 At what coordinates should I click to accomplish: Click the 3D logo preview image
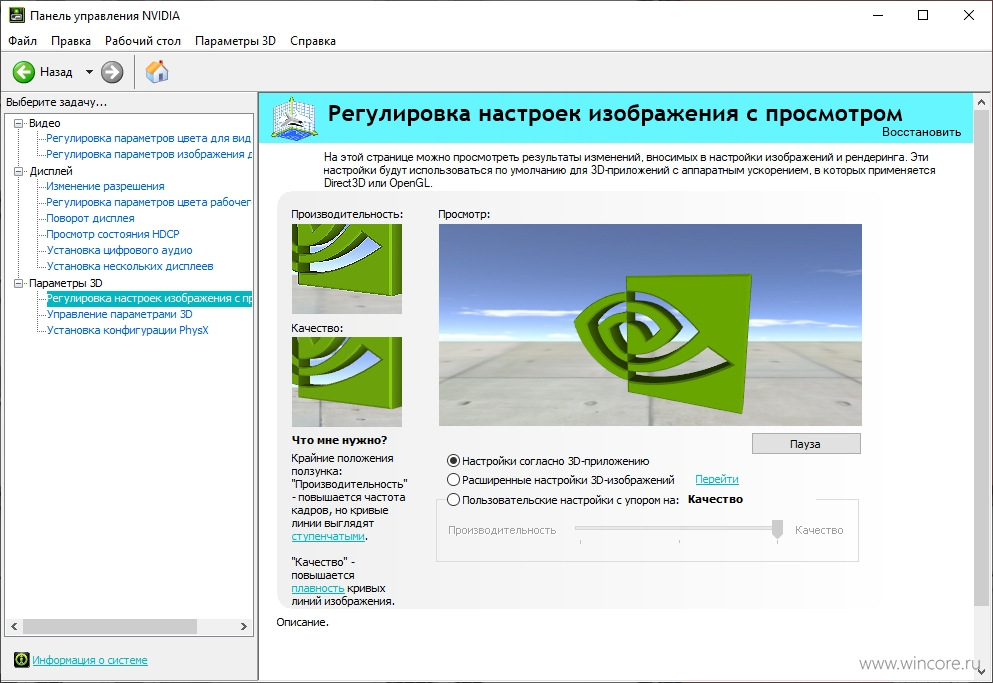[650, 324]
